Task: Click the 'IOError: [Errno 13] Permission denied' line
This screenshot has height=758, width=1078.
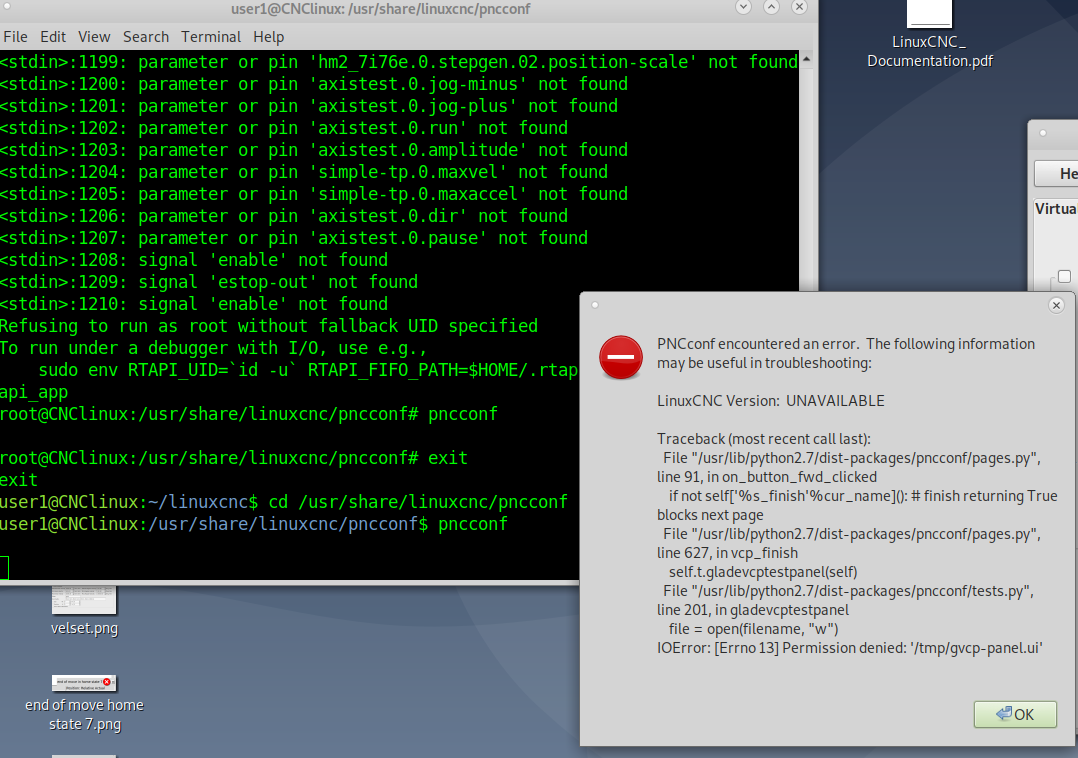Action: [850, 648]
